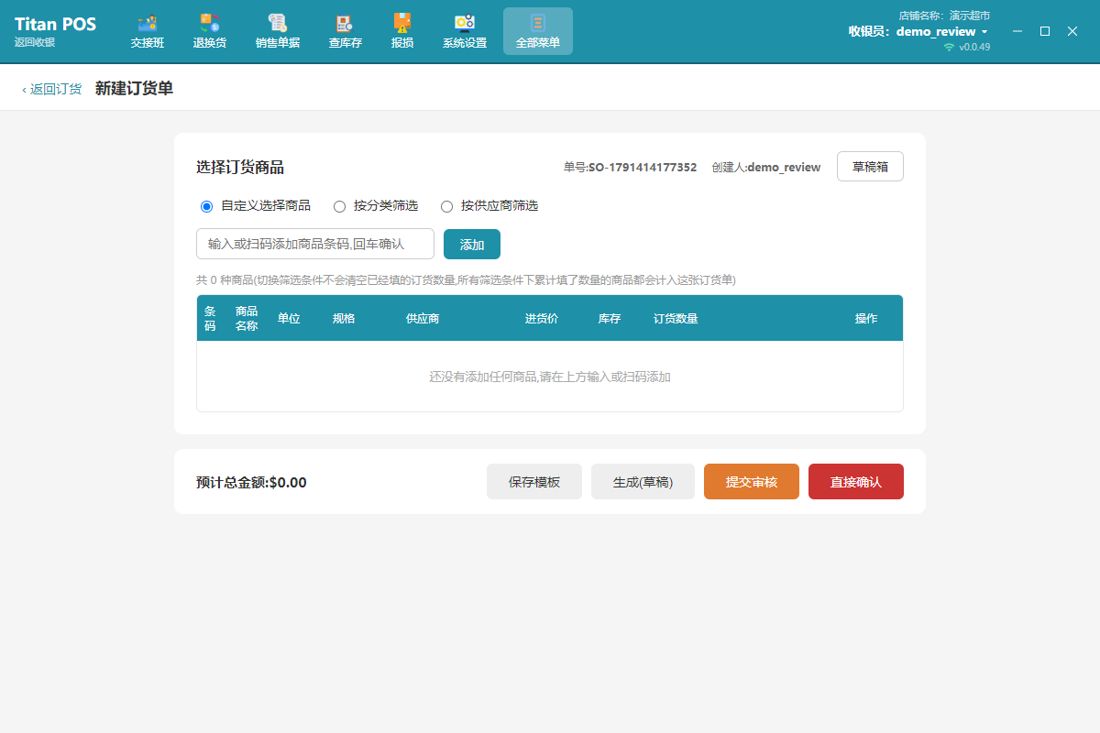Open the 退换货 returns icon
The width and height of the screenshot is (1100, 733).
210,32
